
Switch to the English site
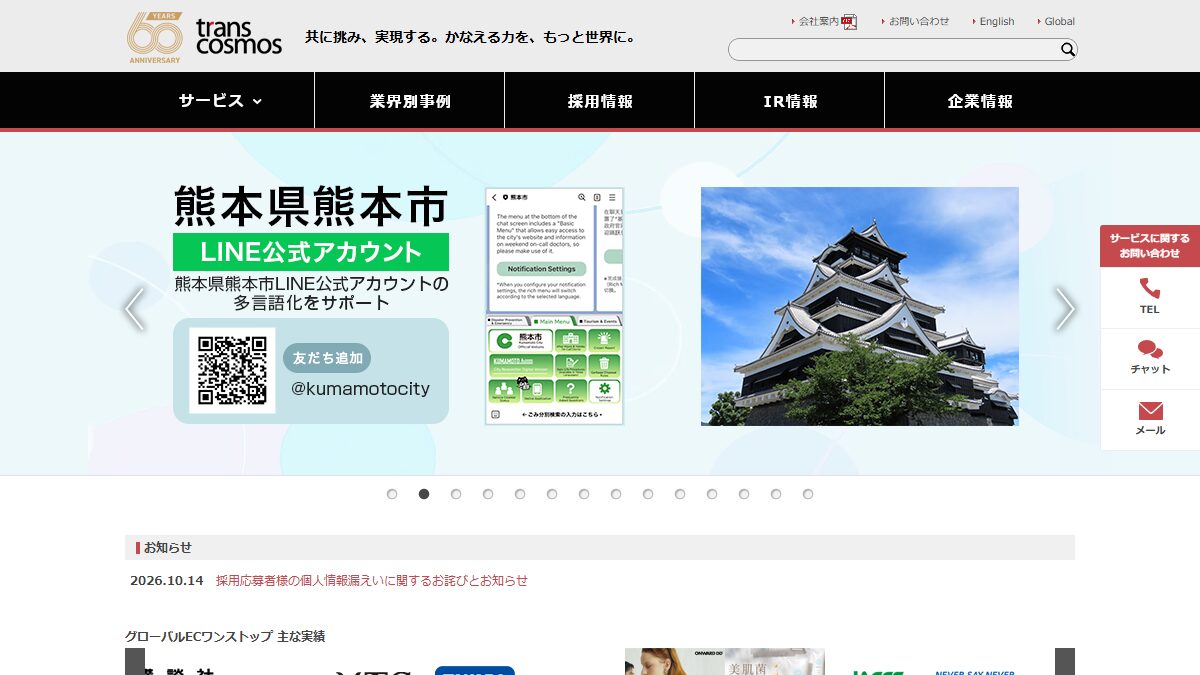(x=996, y=21)
